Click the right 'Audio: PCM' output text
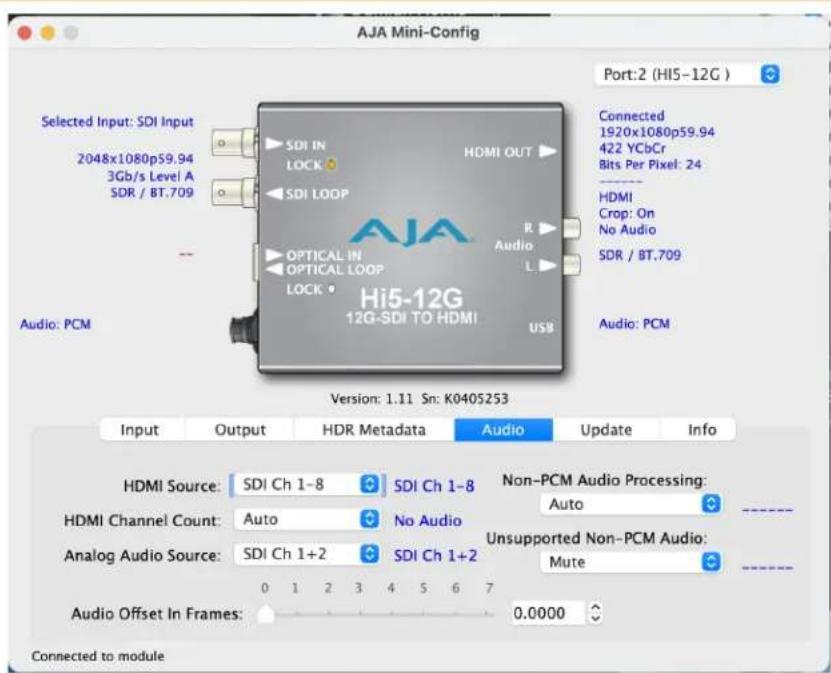 (634, 323)
